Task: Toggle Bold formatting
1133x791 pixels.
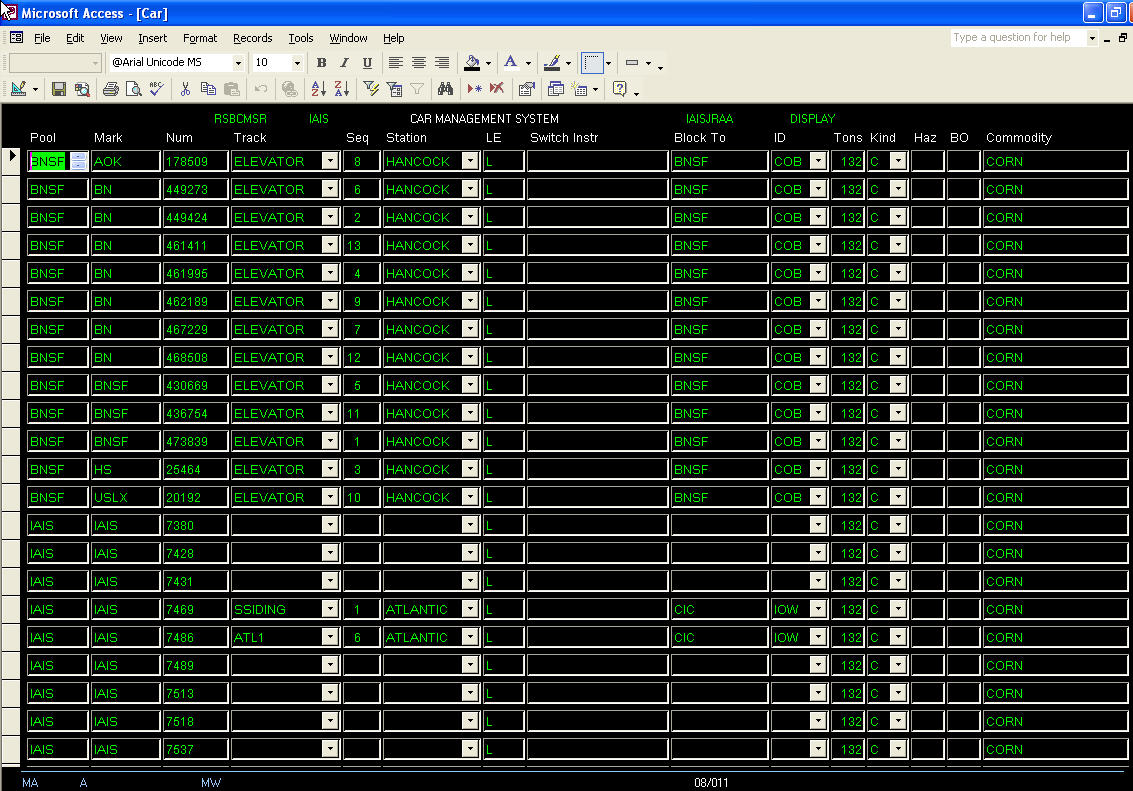Action: coord(322,63)
